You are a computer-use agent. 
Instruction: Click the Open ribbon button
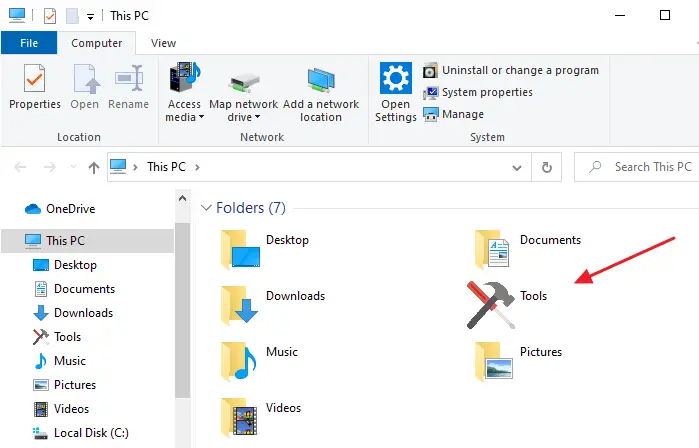tap(84, 87)
